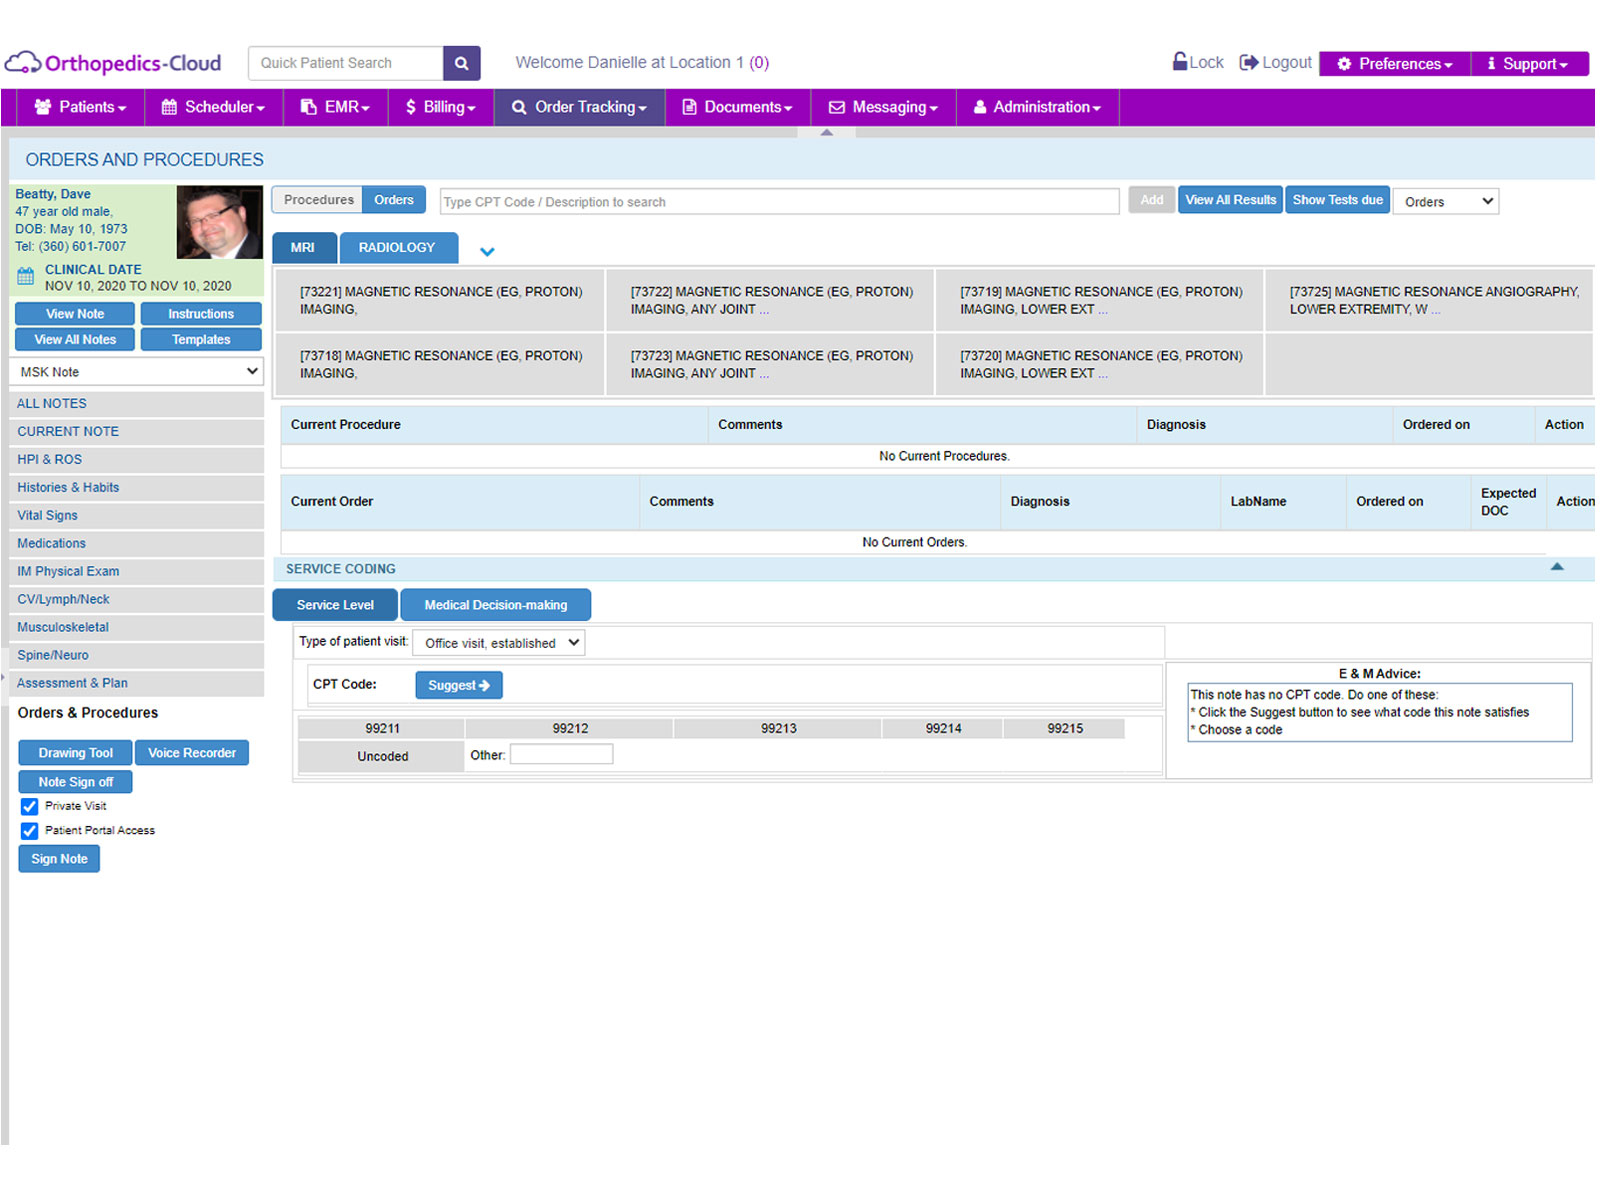Collapse the Service Coding section arrow
This screenshot has height=1200, width=1600.
click(x=1557, y=567)
